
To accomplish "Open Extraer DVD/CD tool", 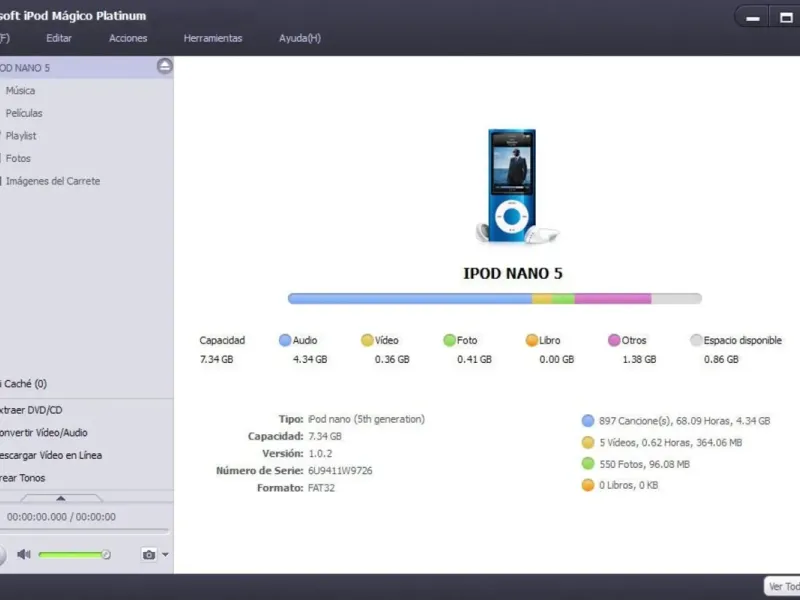I will pyautogui.click(x=31, y=410).
